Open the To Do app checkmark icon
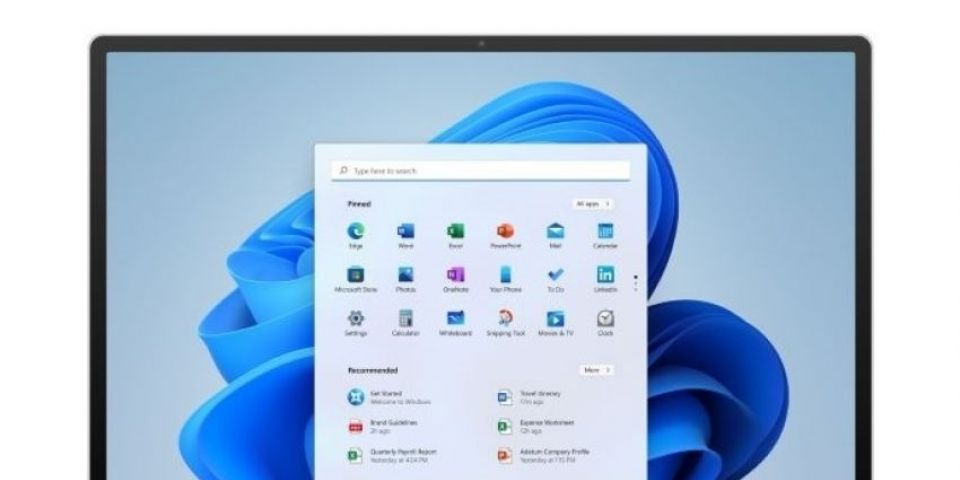Viewport: 960px width, 480px height. coord(555,274)
